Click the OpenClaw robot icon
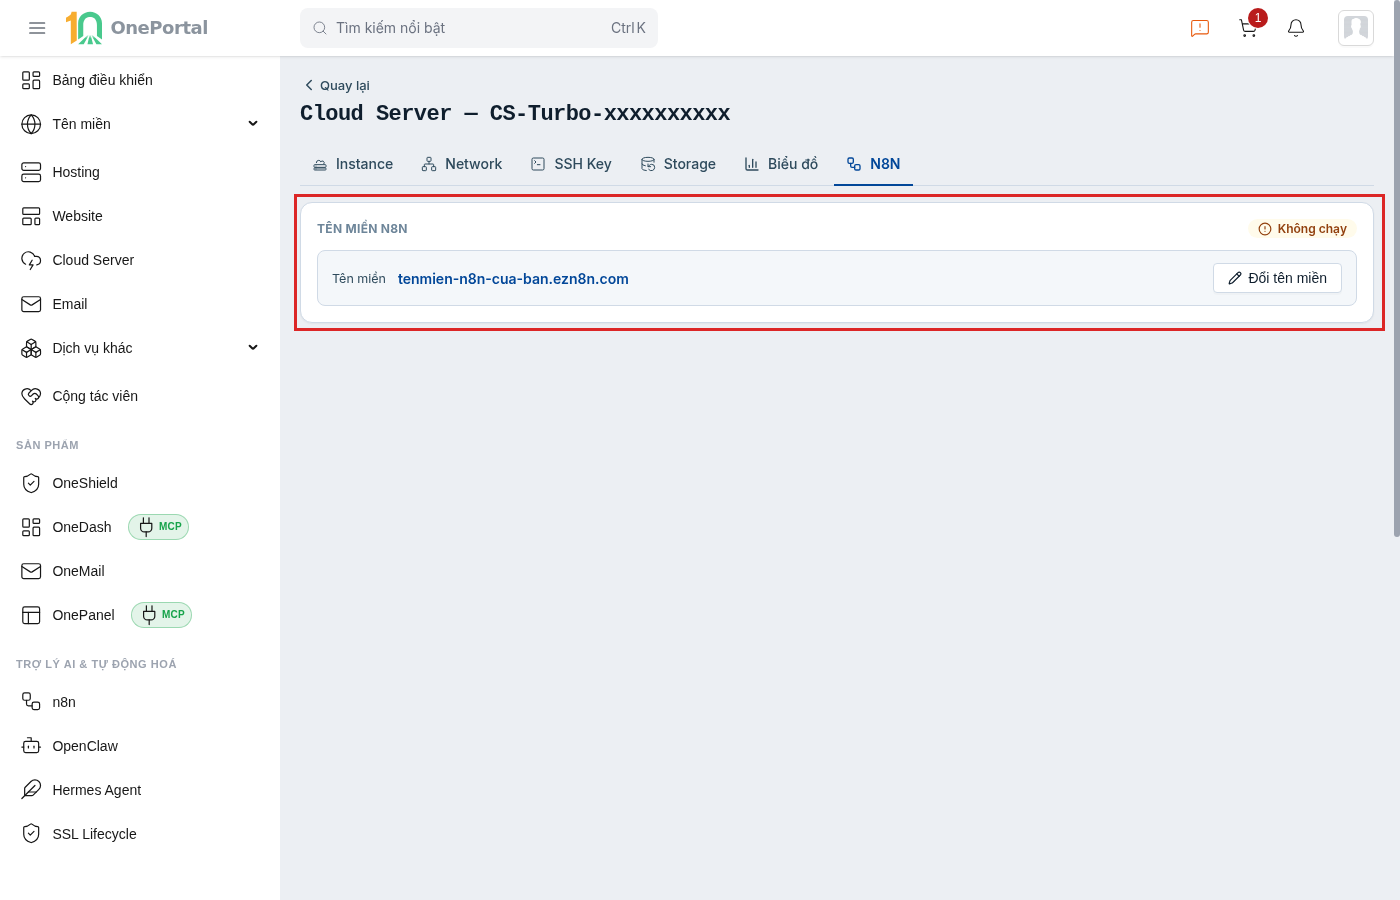The width and height of the screenshot is (1400, 900). click(x=31, y=746)
